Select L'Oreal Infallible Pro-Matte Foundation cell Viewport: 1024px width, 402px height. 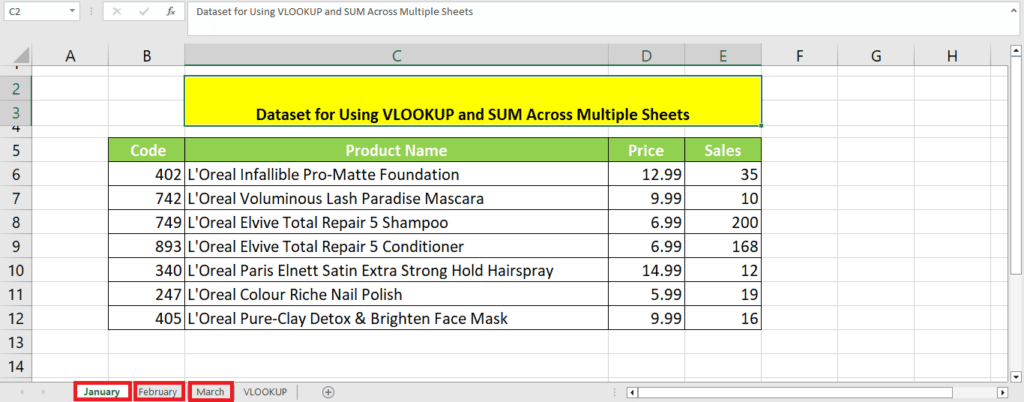pos(396,175)
